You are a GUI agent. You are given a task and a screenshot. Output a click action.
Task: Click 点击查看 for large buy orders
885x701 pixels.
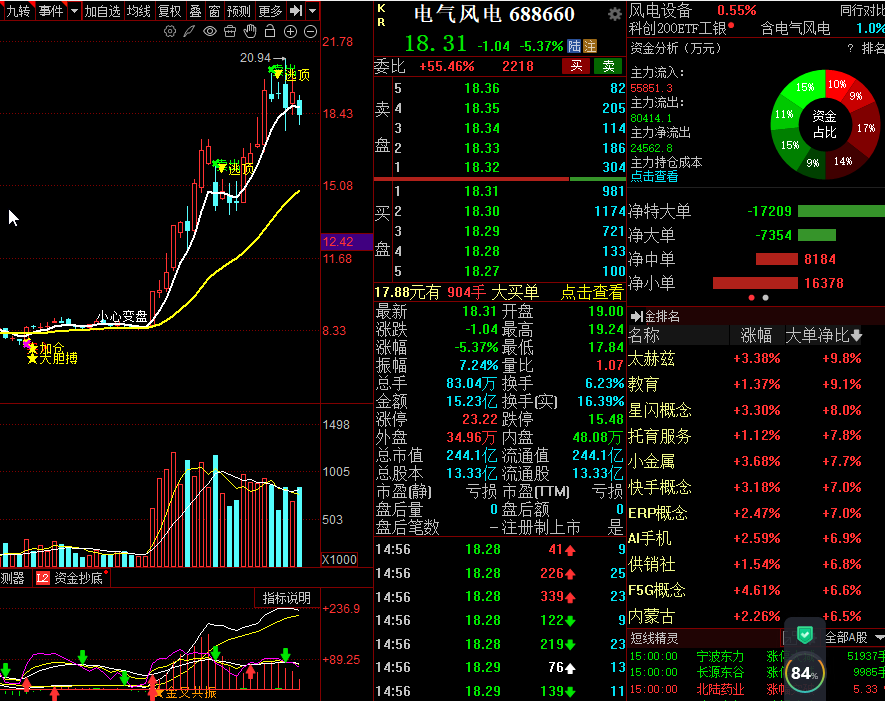point(592,292)
